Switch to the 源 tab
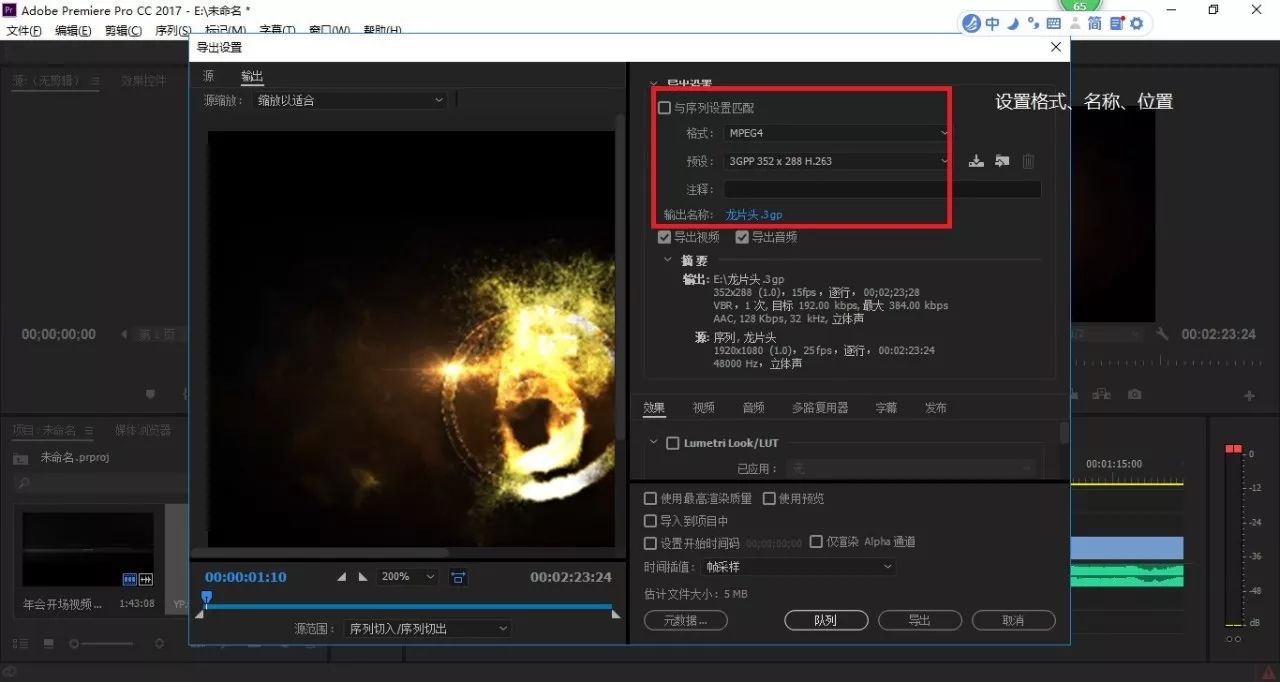This screenshot has width=1280, height=682. (208, 76)
